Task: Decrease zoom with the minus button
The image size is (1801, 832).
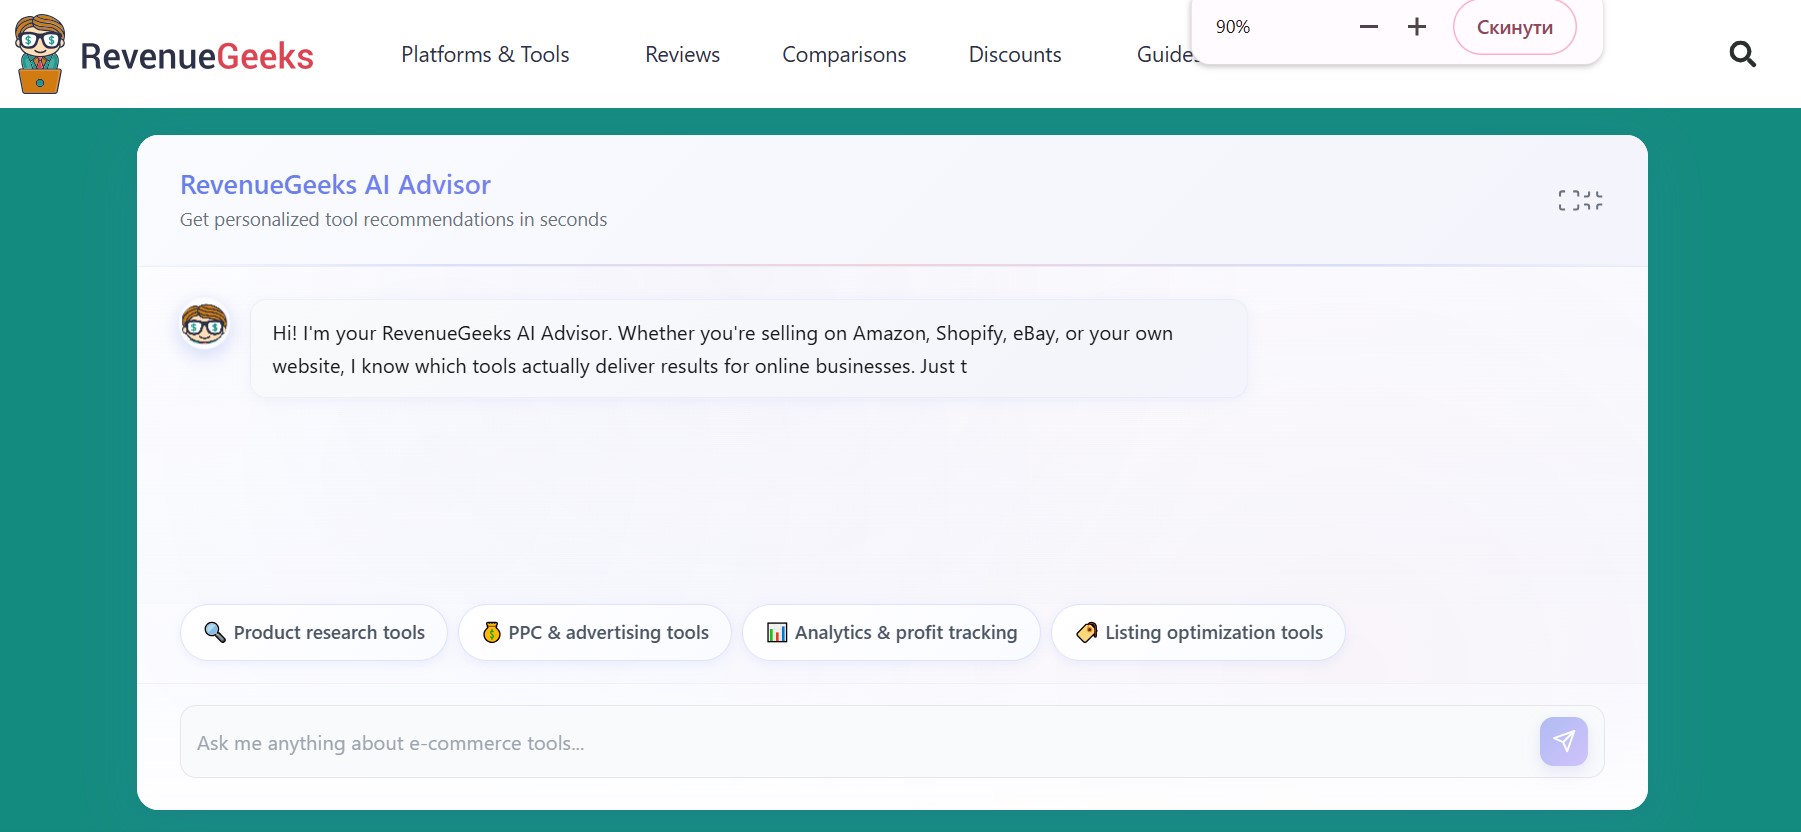Action: click(x=1369, y=27)
